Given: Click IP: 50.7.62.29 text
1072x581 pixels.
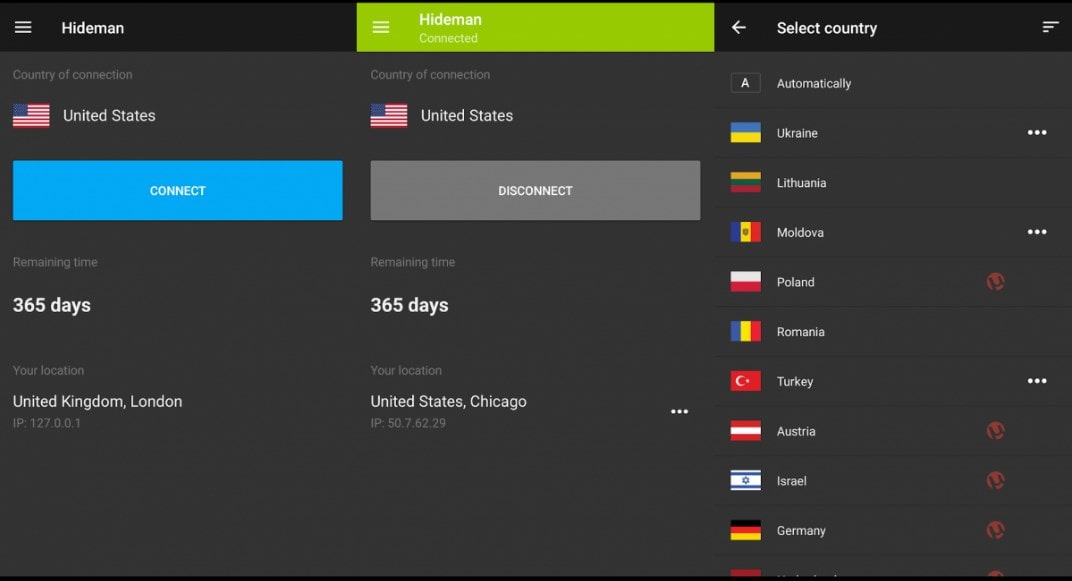Looking at the screenshot, I should click(x=408, y=423).
